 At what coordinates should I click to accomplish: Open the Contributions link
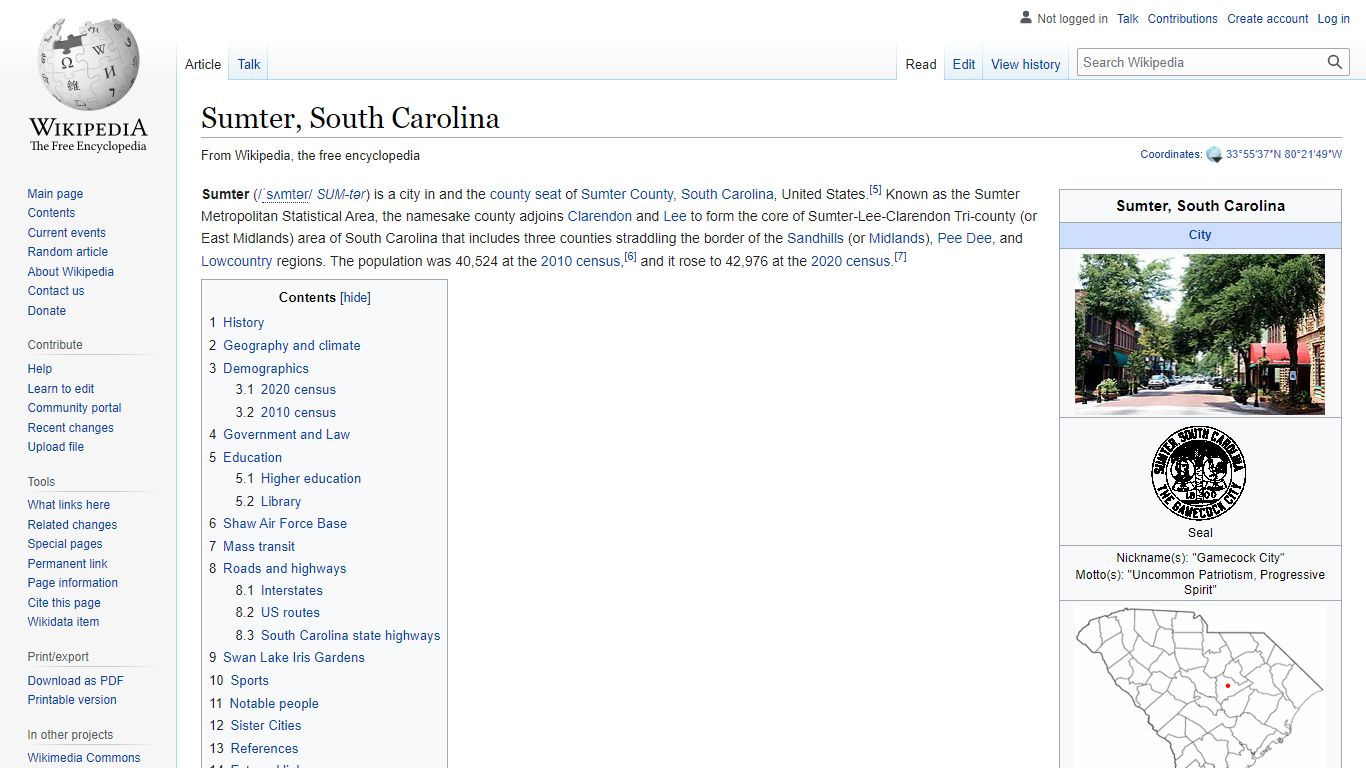1183,19
